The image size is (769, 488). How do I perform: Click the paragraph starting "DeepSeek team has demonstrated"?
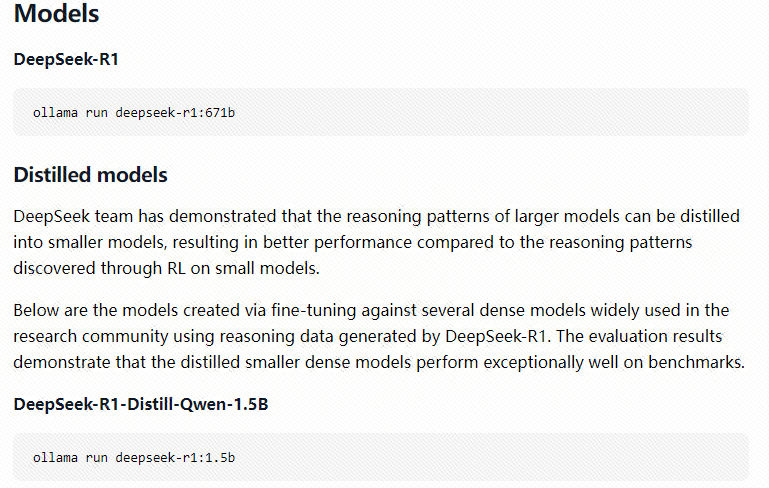[377, 242]
